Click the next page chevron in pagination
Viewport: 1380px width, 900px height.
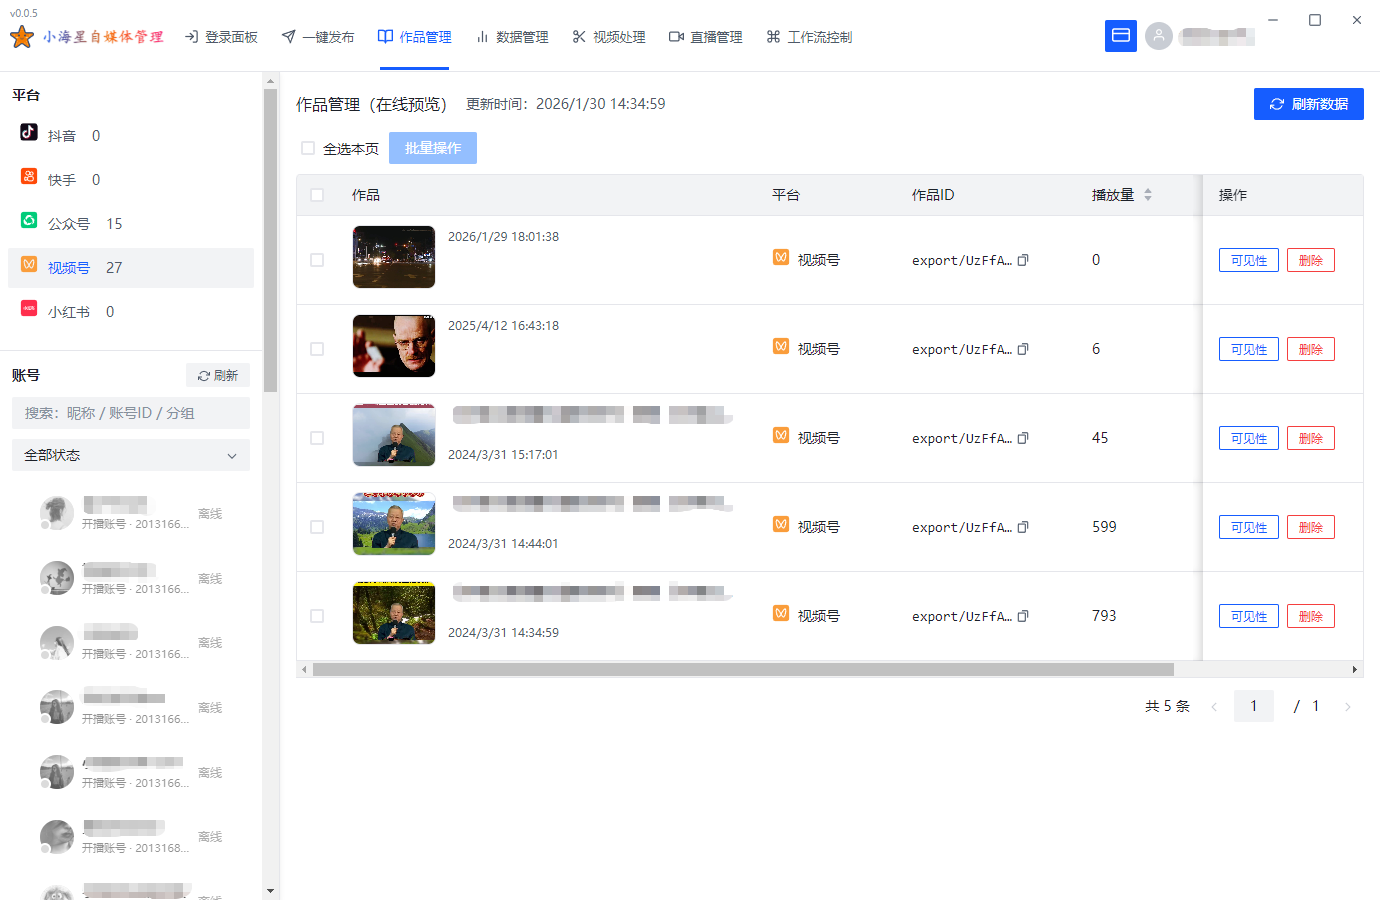[1349, 705]
